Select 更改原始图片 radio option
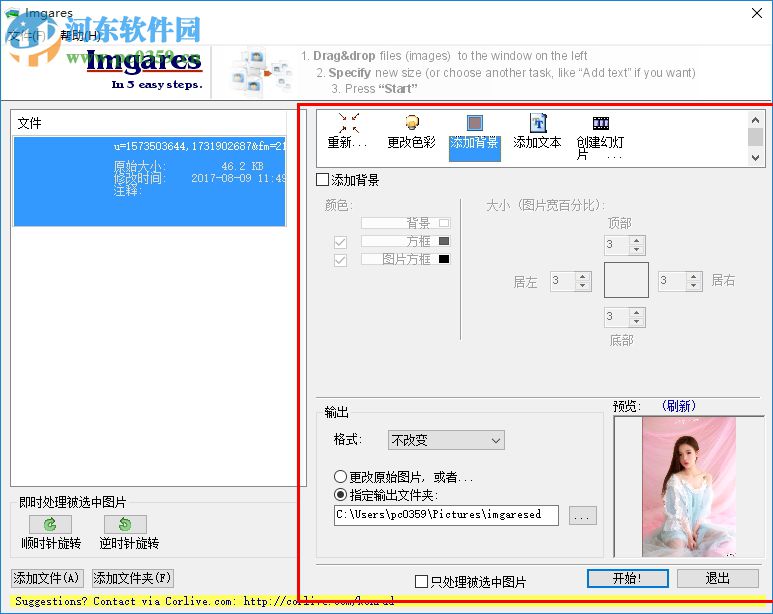Image resolution: width=773 pixels, height=614 pixels. point(340,476)
